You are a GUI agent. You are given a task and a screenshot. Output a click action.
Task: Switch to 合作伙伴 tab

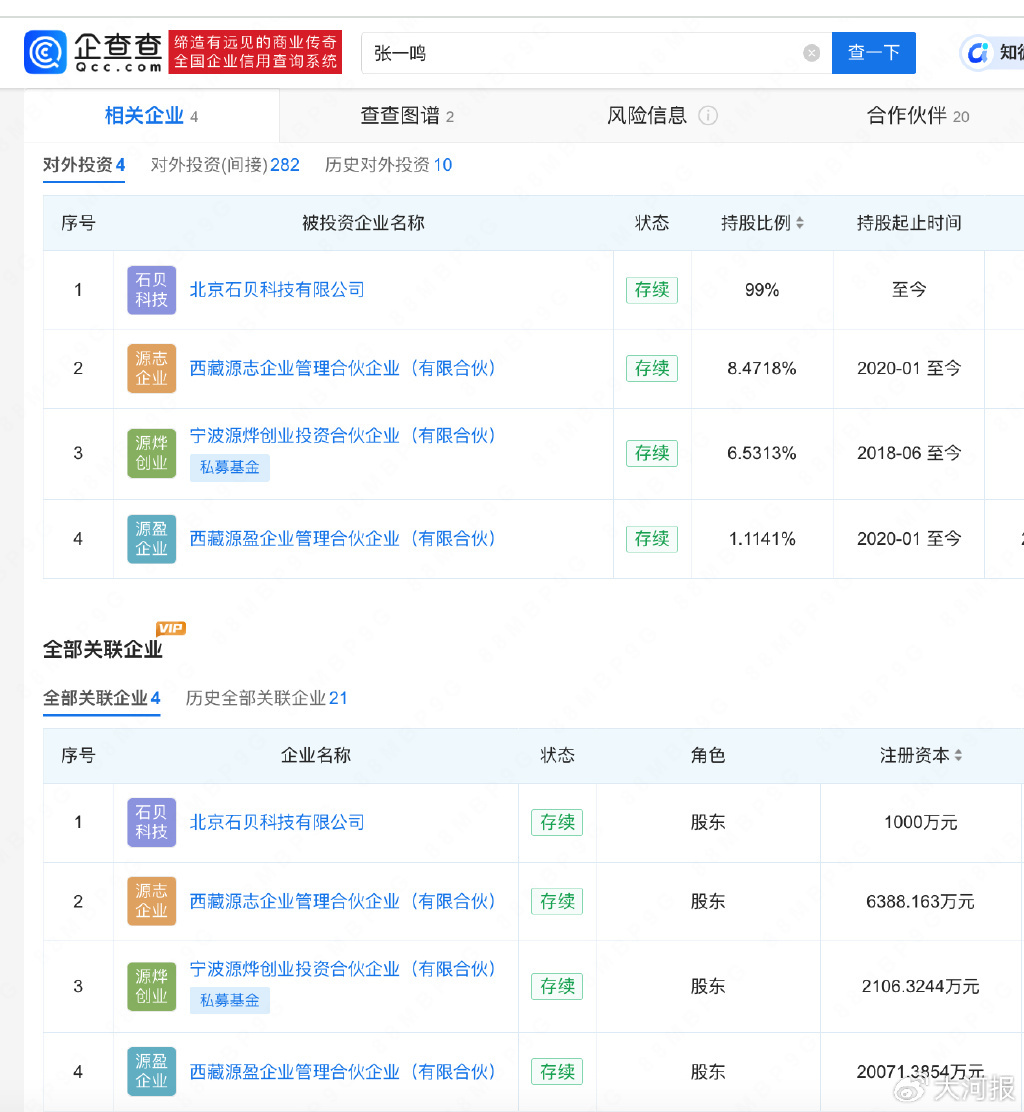918,116
